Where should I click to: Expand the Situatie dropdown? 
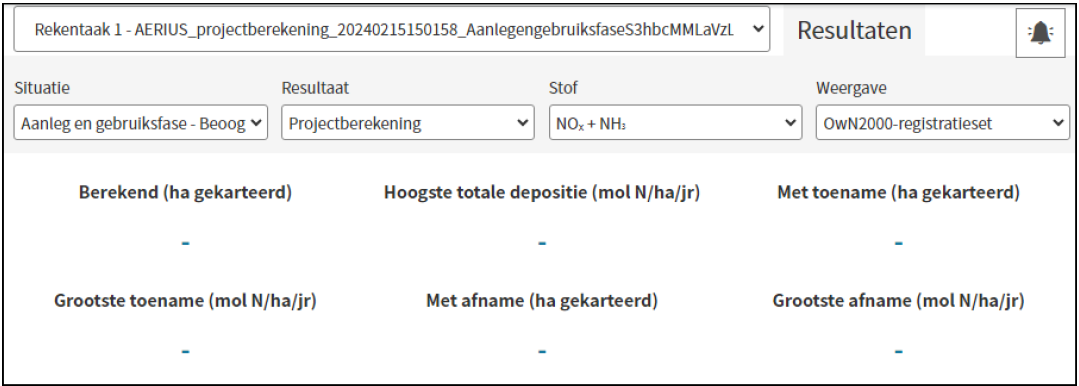[x=141, y=123]
